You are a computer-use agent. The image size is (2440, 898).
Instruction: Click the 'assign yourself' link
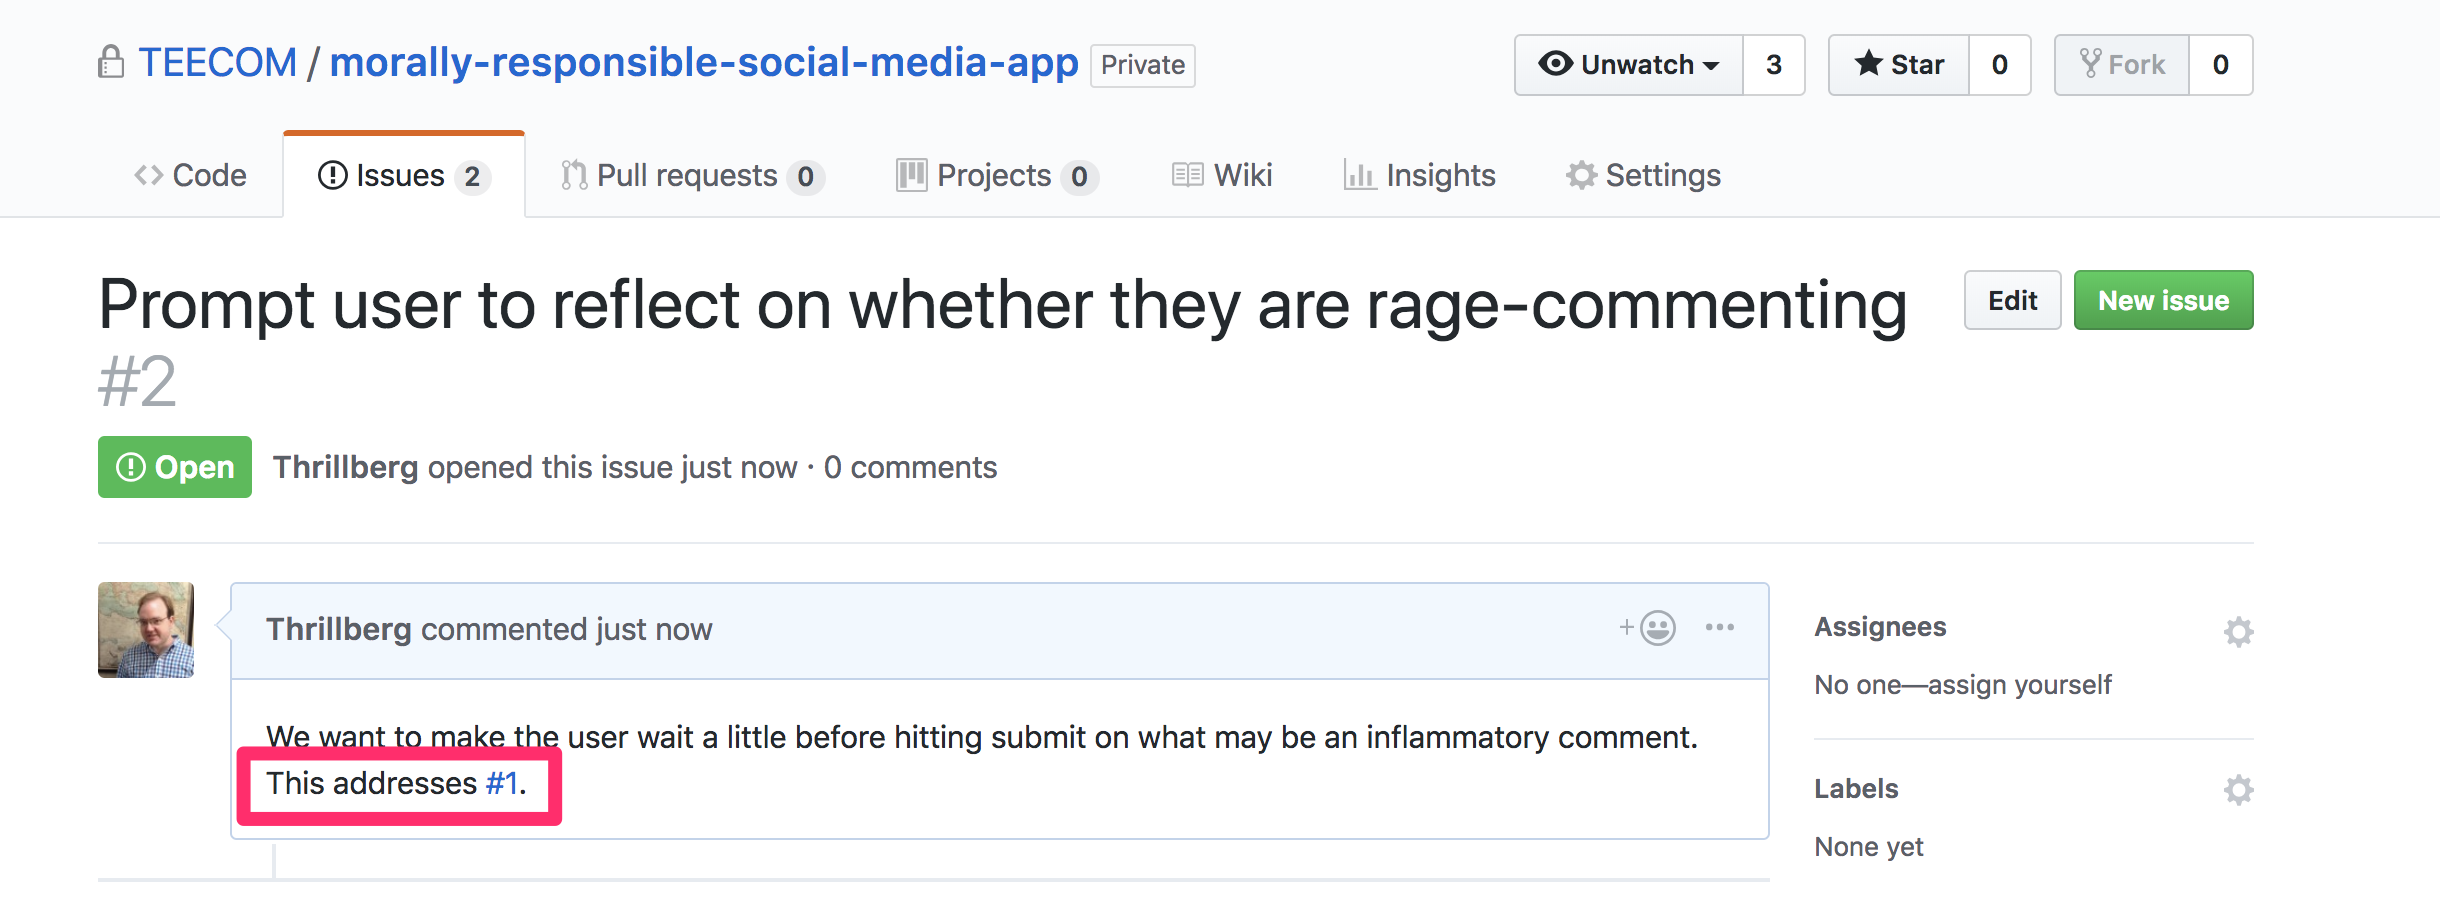[2019, 685]
